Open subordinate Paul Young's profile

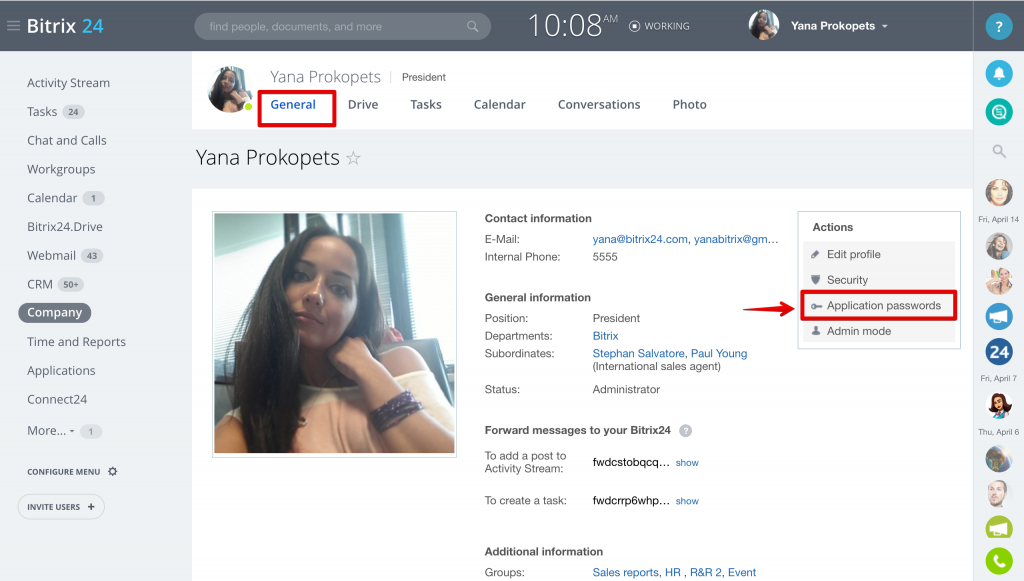point(719,354)
